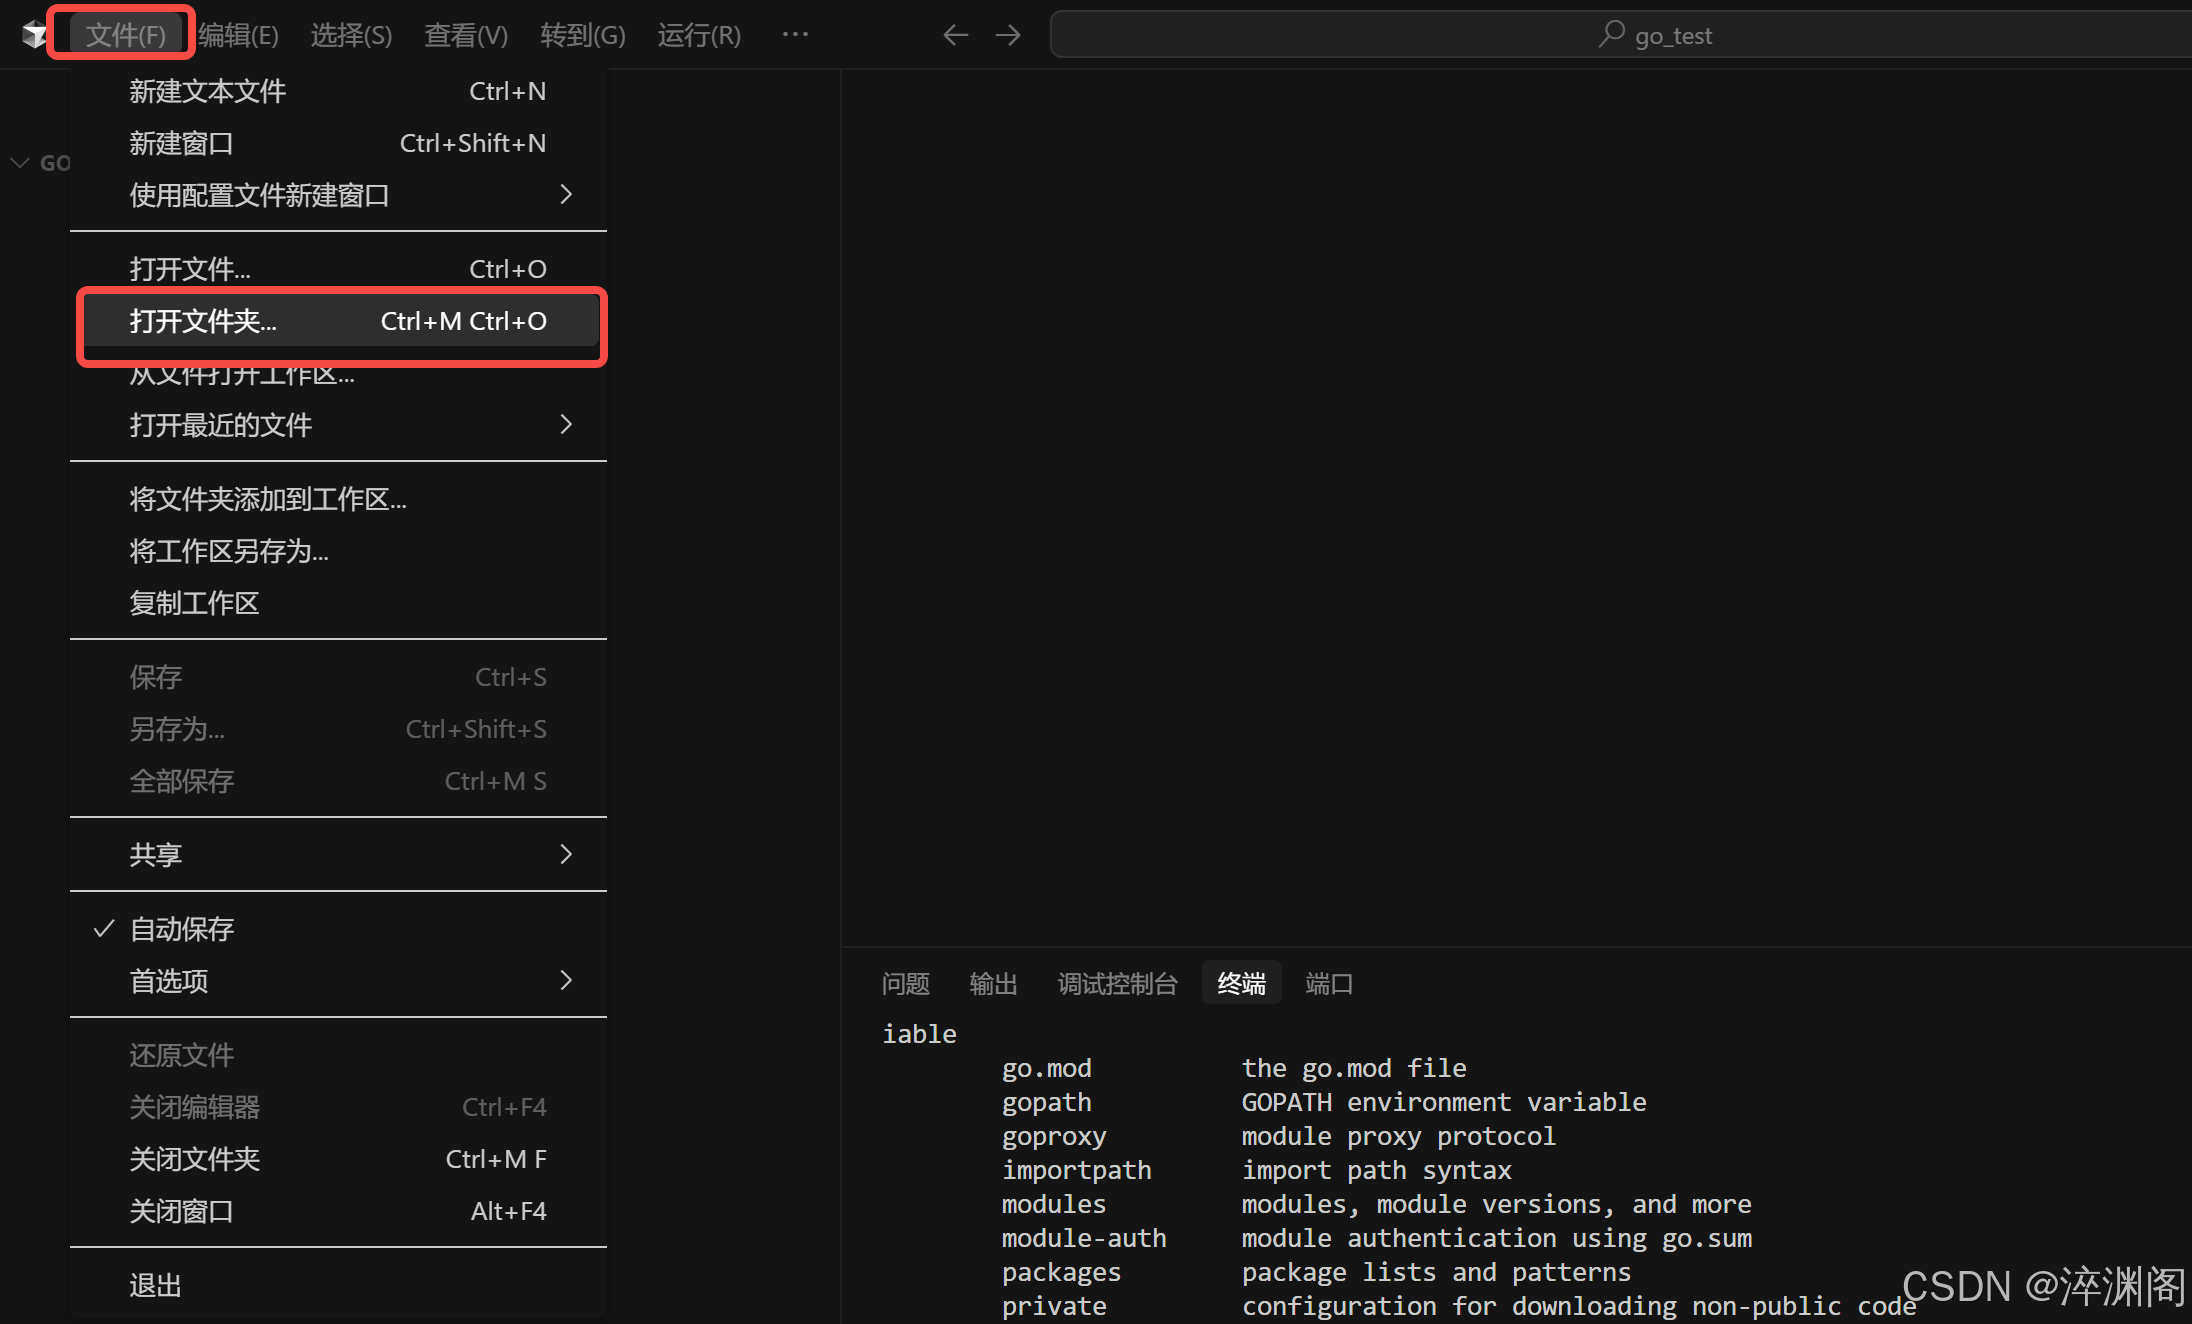Click the search magnifier icon
Viewport: 2192px width, 1324px height.
[1610, 35]
